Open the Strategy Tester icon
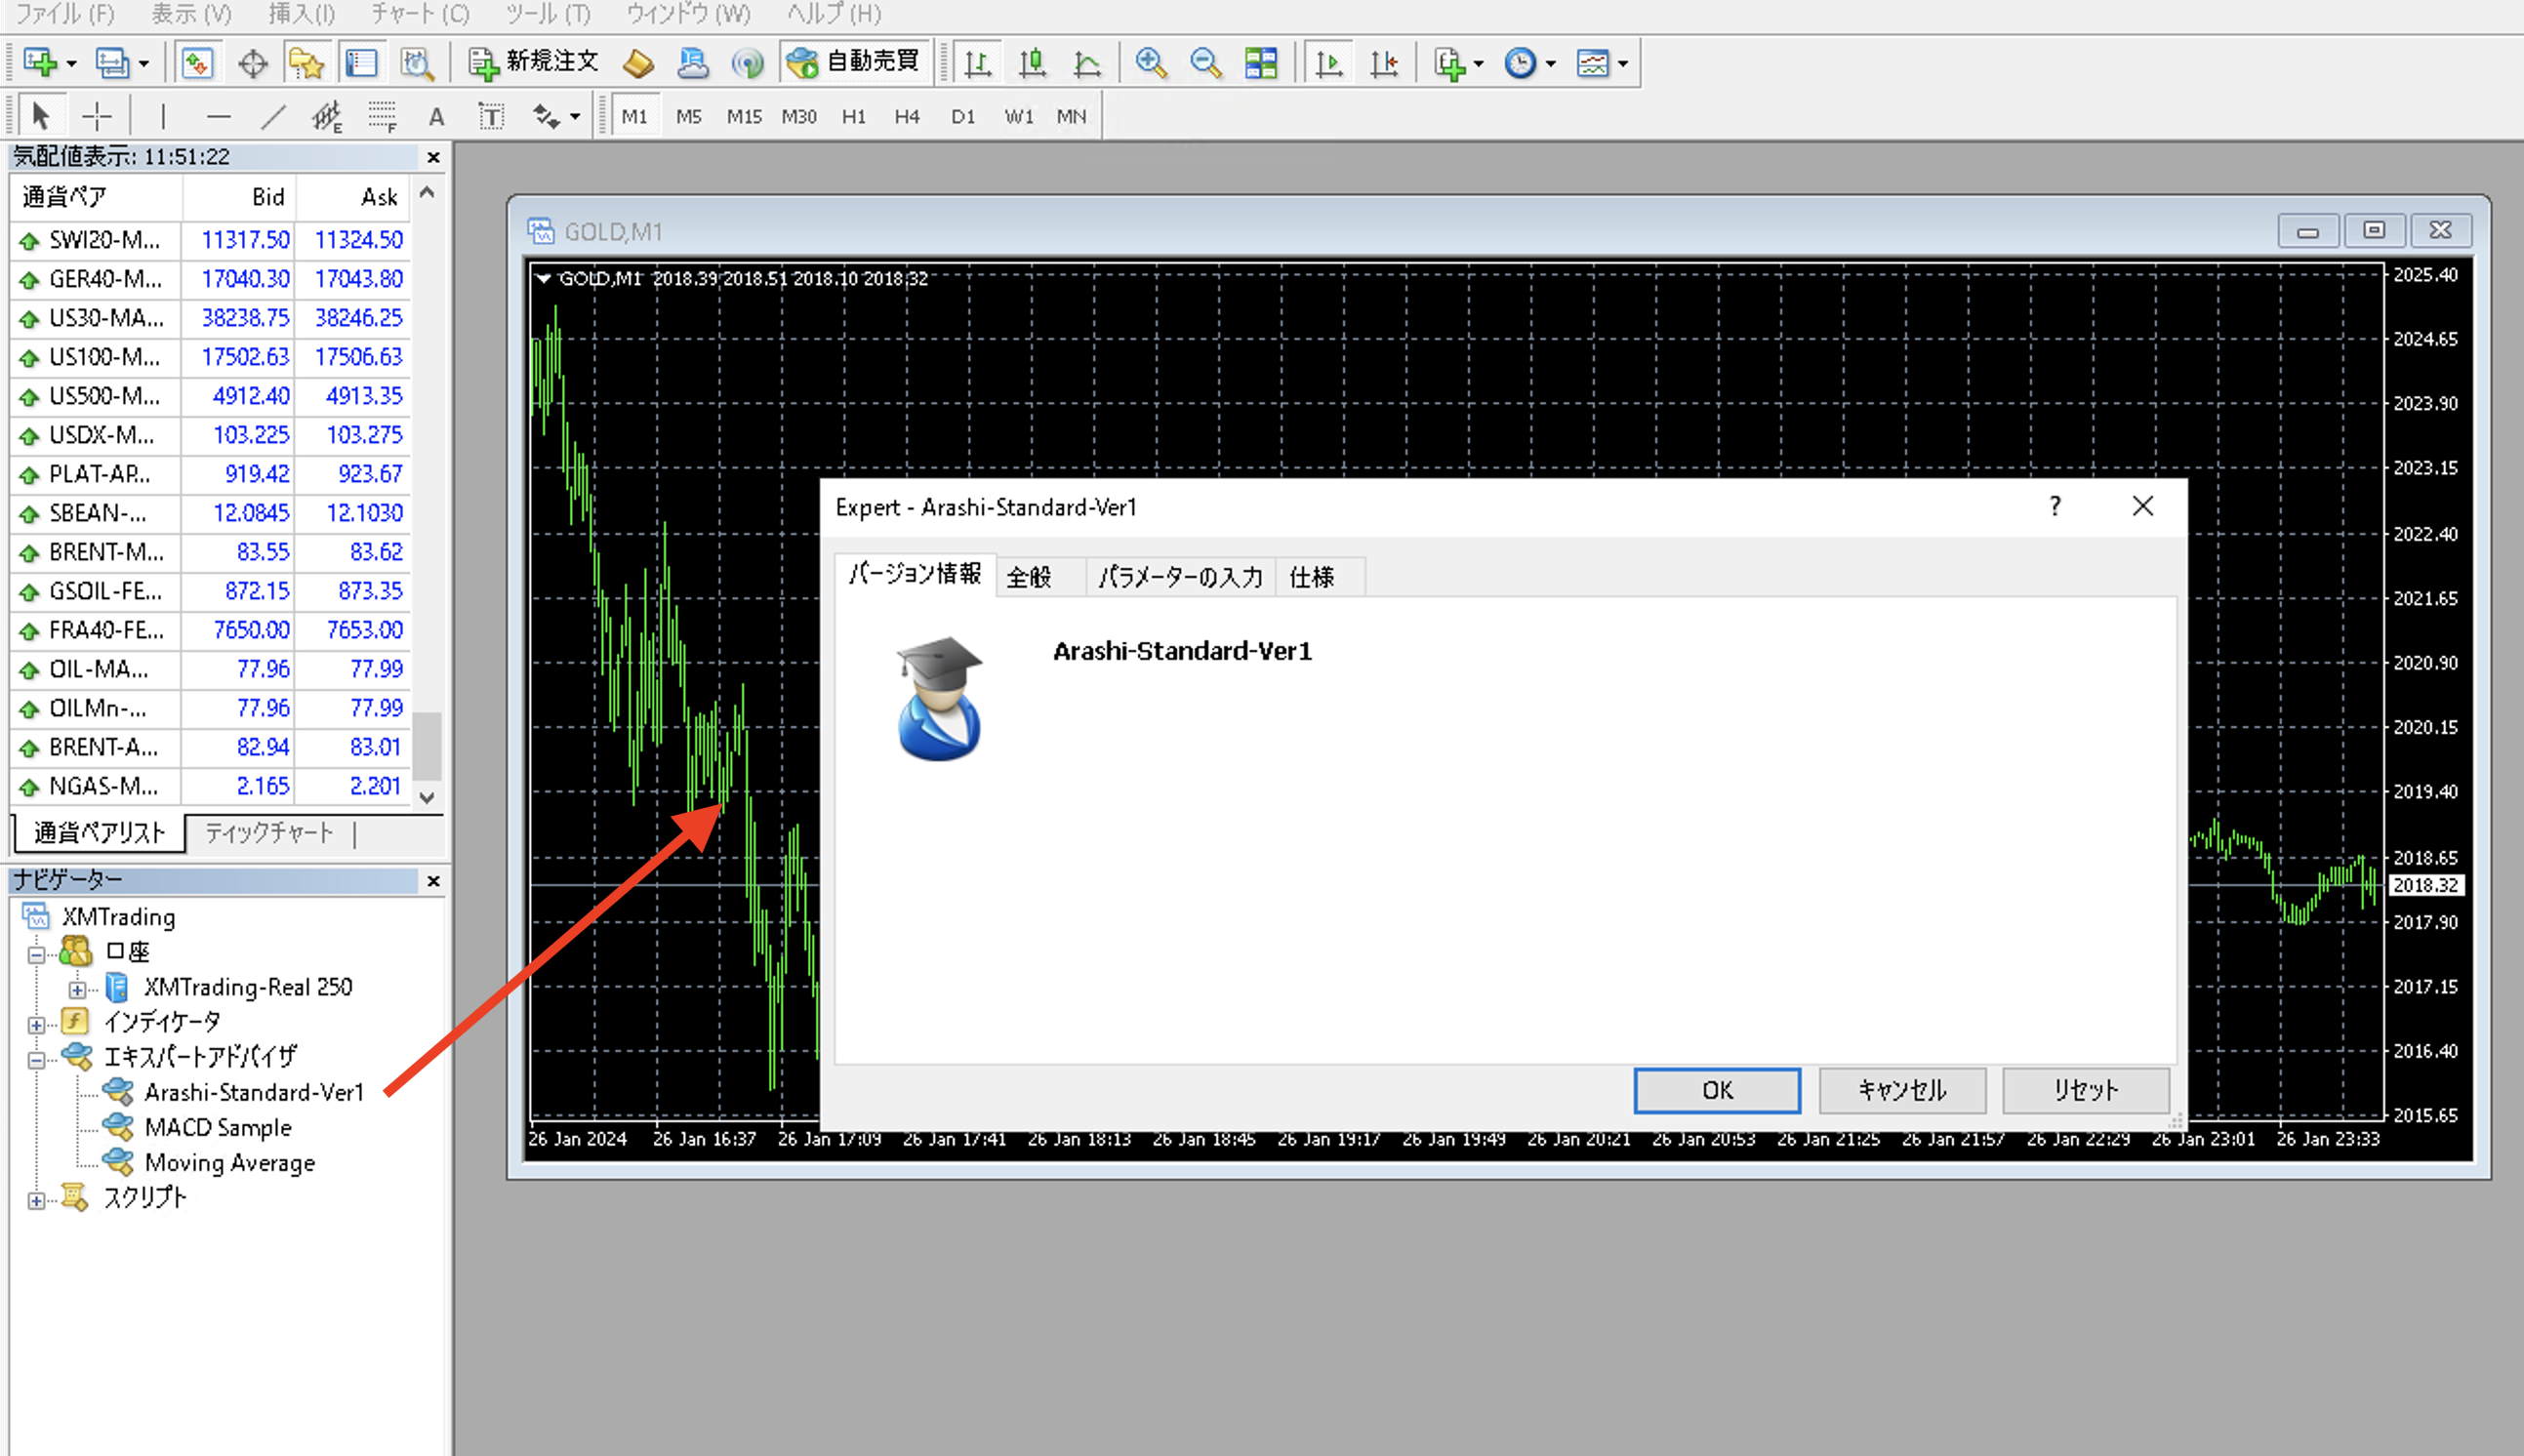This screenshot has width=2524, height=1456. pyautogui.click(x=417, y=63)
